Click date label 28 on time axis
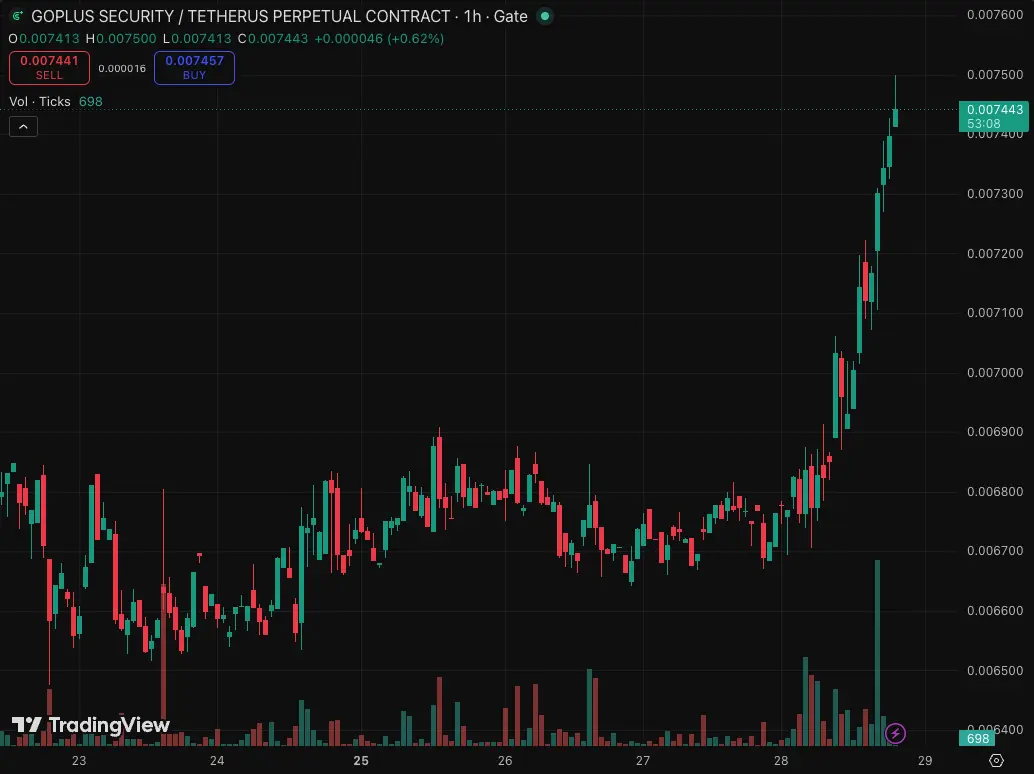1034x774 pixels. point(781,761)
